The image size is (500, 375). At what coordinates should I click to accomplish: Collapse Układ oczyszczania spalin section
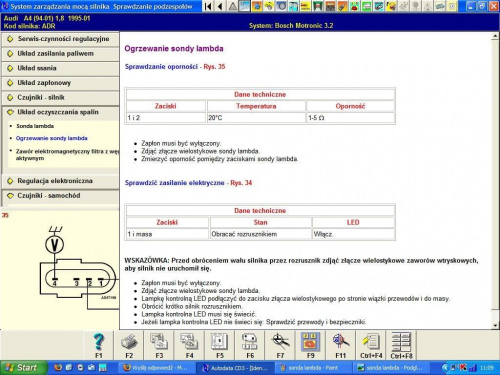pos(60,112)
